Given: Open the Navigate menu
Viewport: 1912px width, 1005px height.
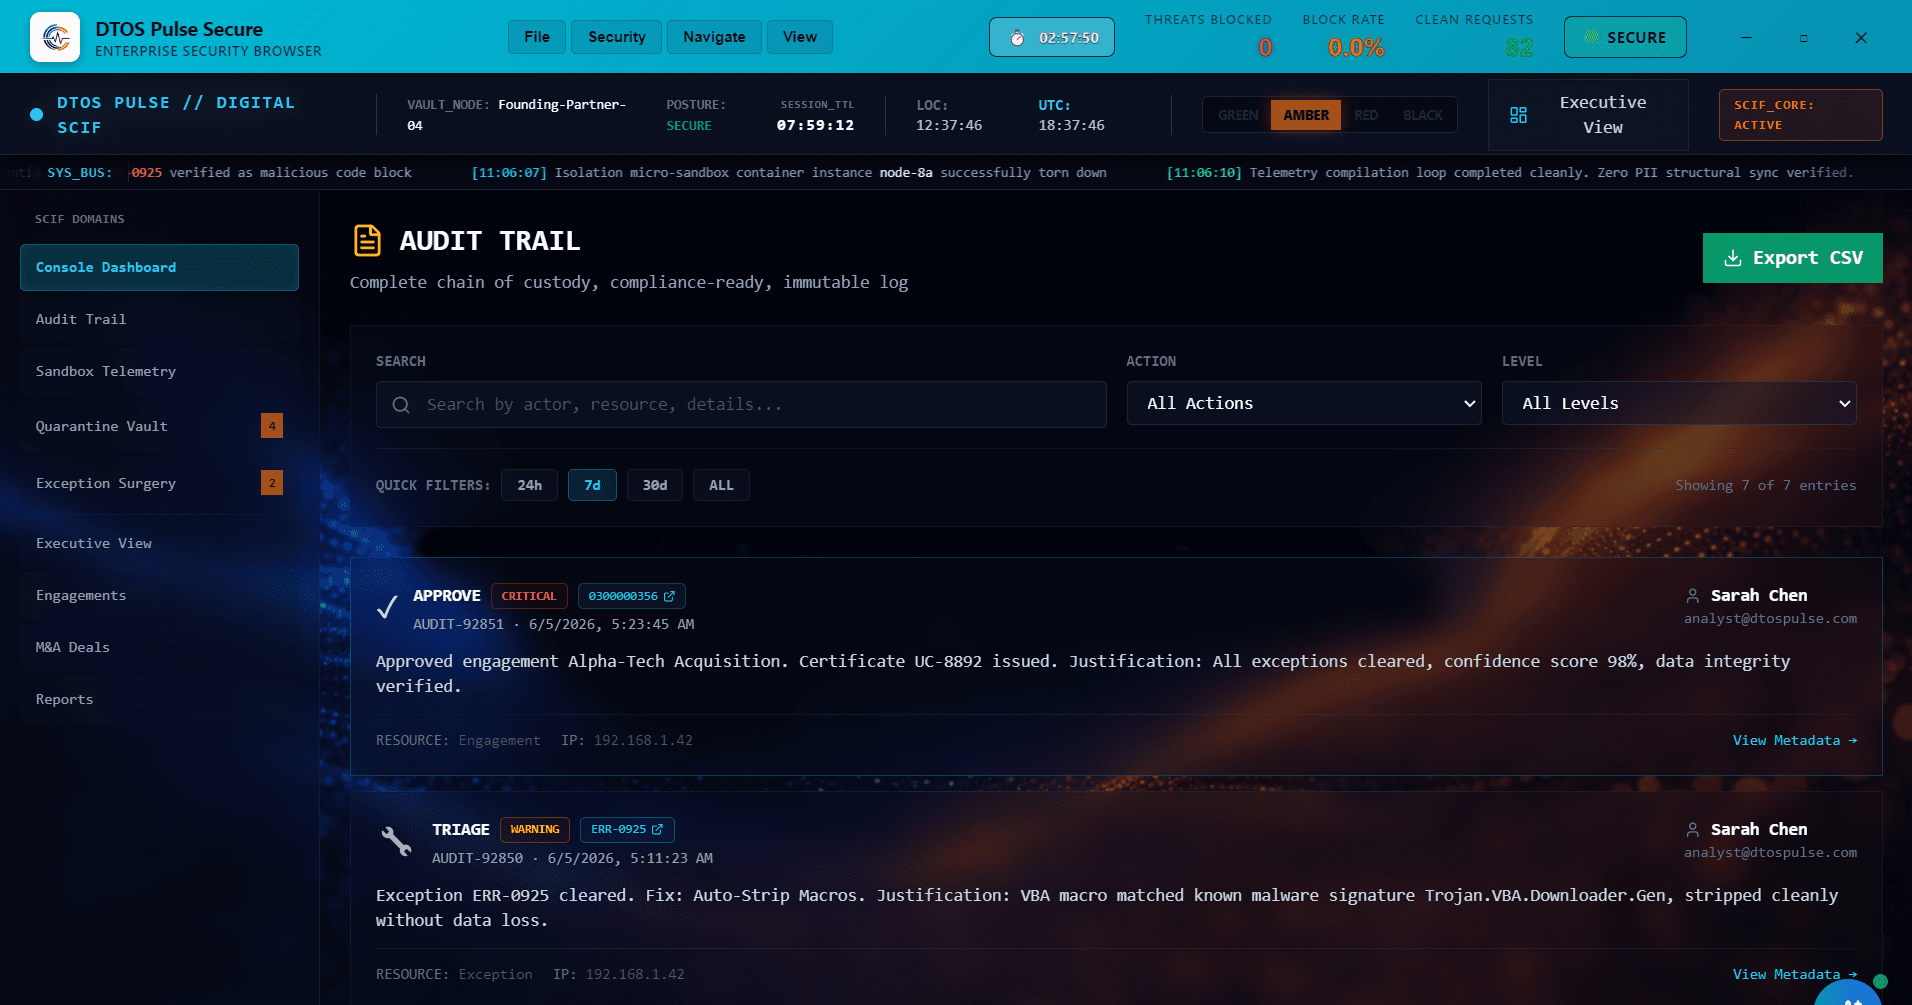Looking at the screenshot, I should click(x=714, y=37).
